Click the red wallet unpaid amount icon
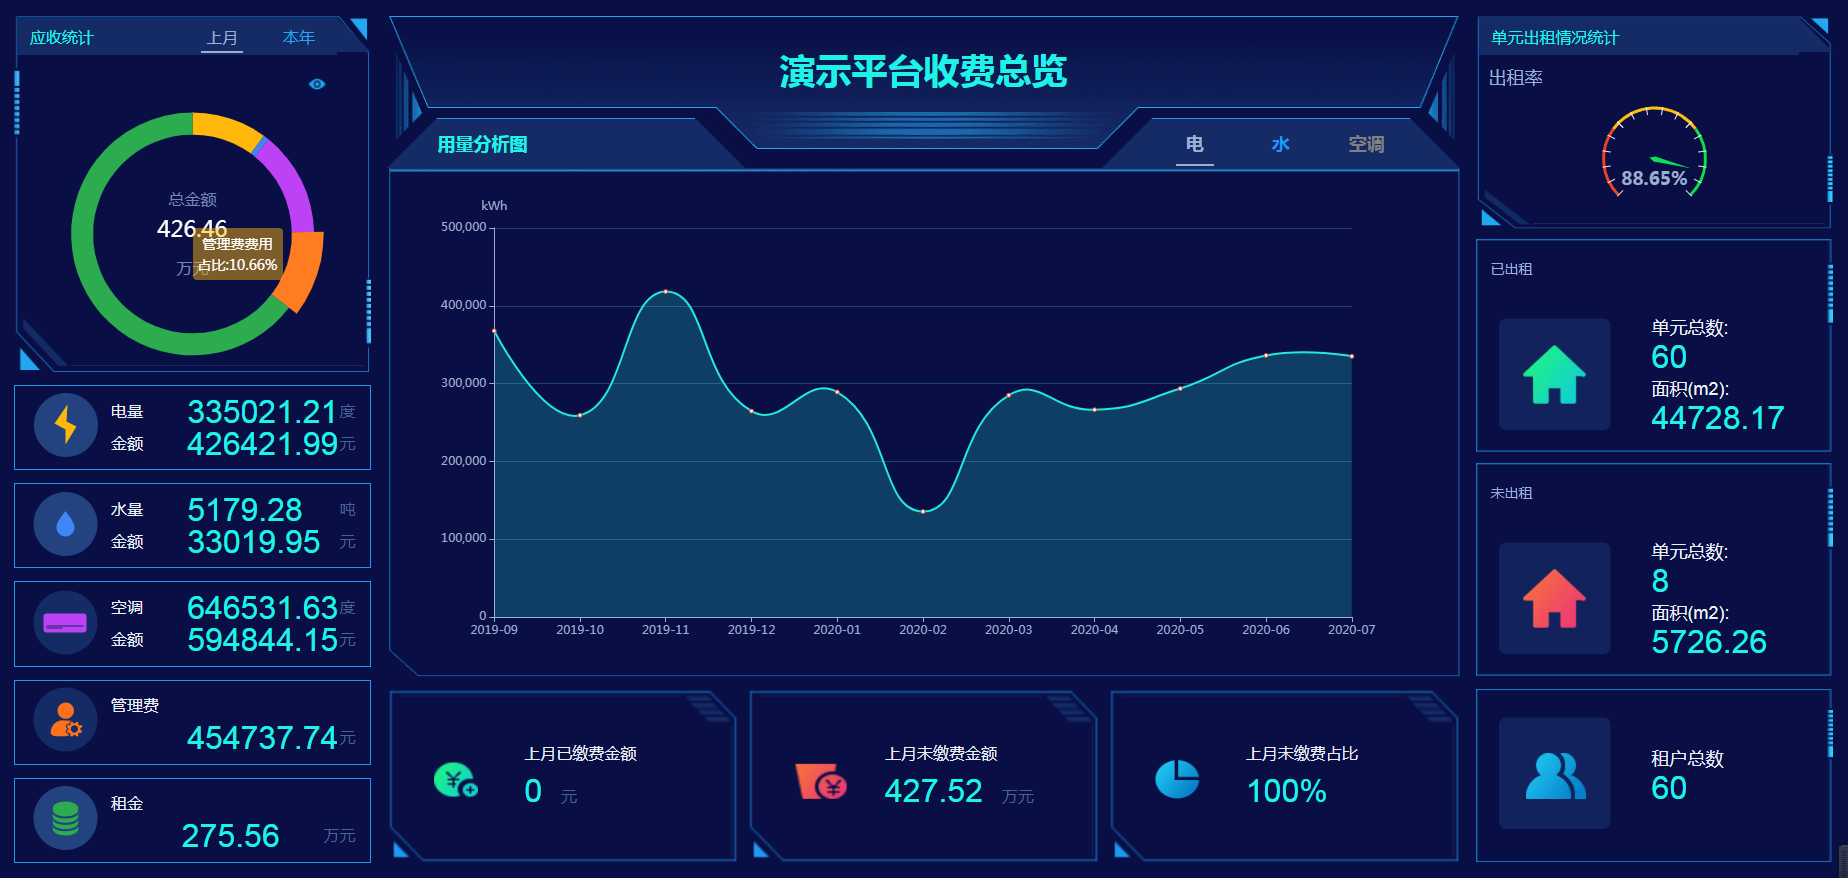Image resolution: width=1848 pixels, height=878 pixels. (821, 781)
